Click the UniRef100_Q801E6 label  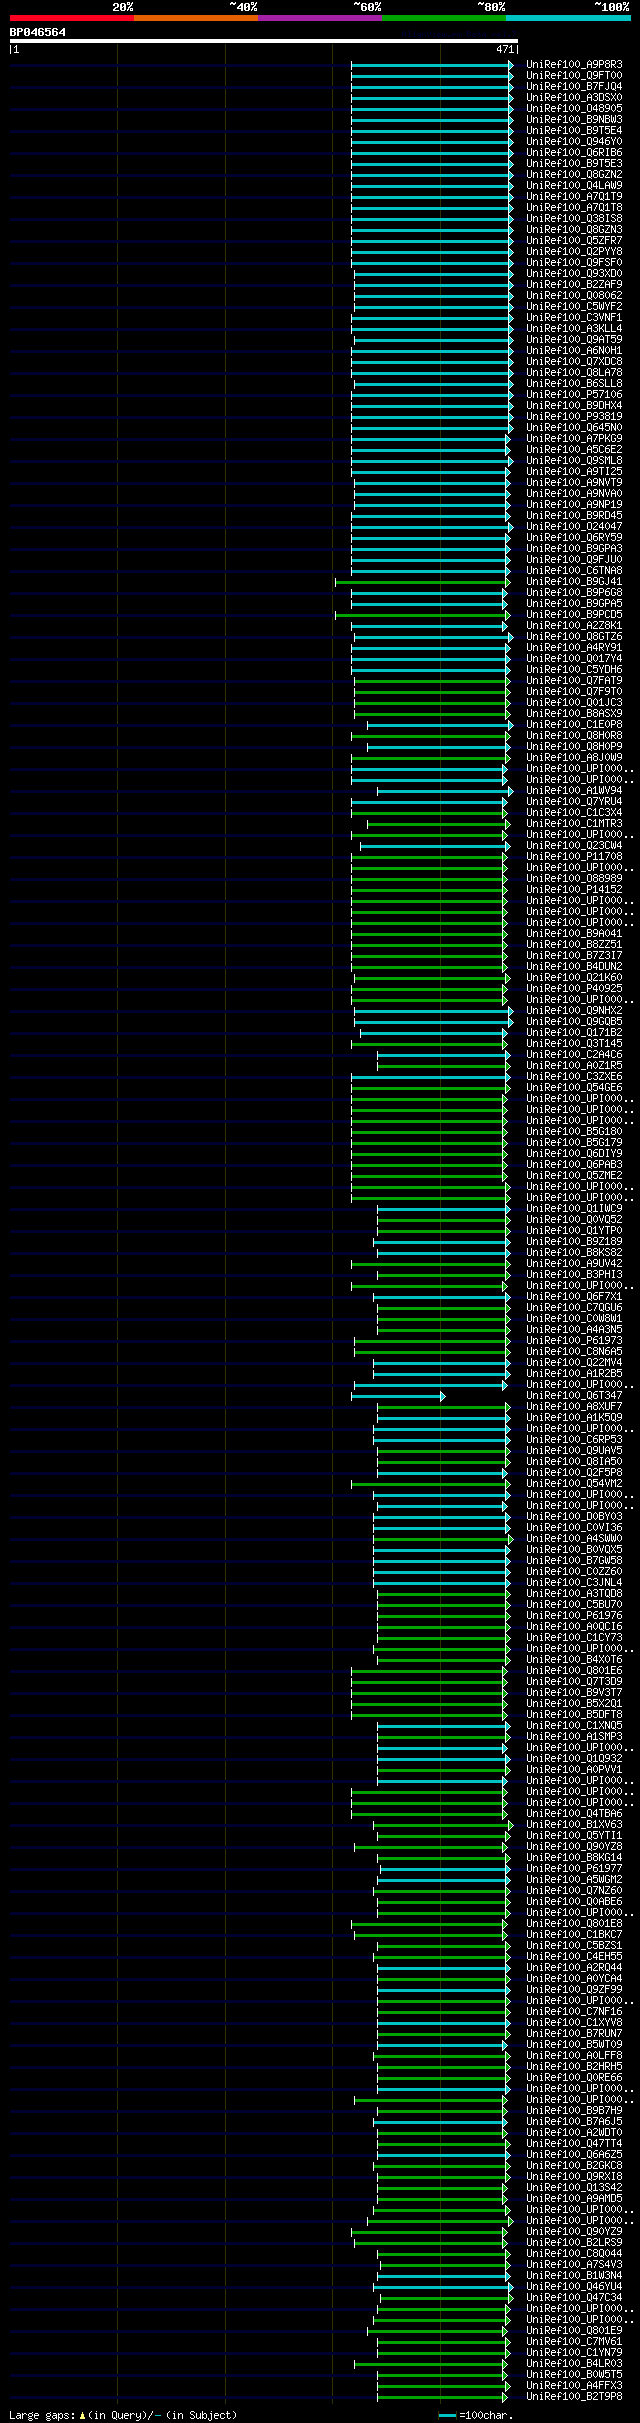coord(574,1671)
